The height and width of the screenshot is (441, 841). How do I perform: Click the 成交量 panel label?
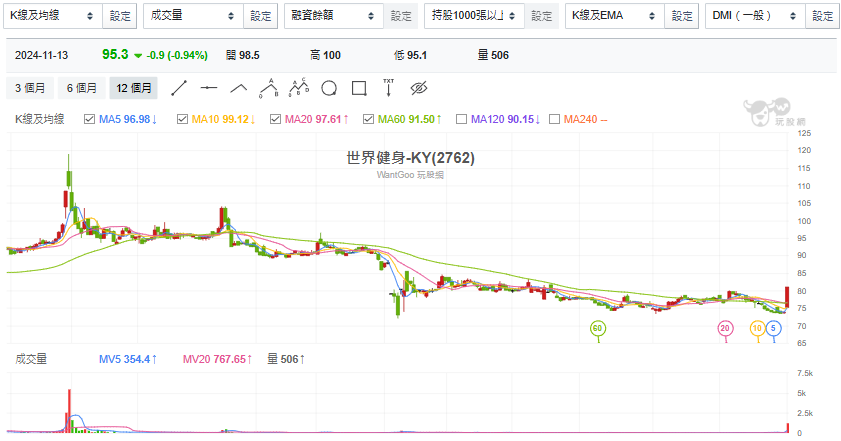click(31, 359)
